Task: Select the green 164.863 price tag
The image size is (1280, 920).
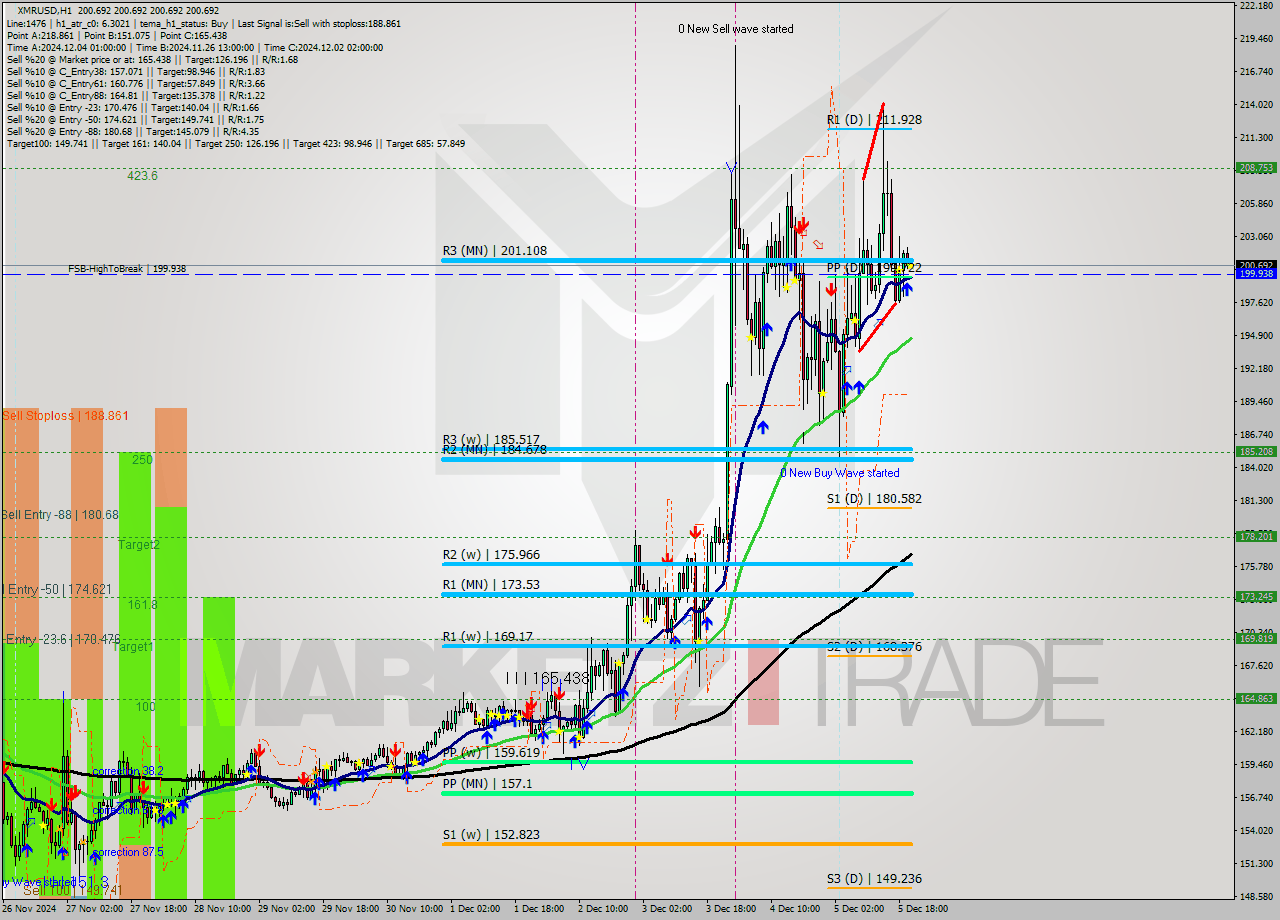Action: [x=1256, y=699]
